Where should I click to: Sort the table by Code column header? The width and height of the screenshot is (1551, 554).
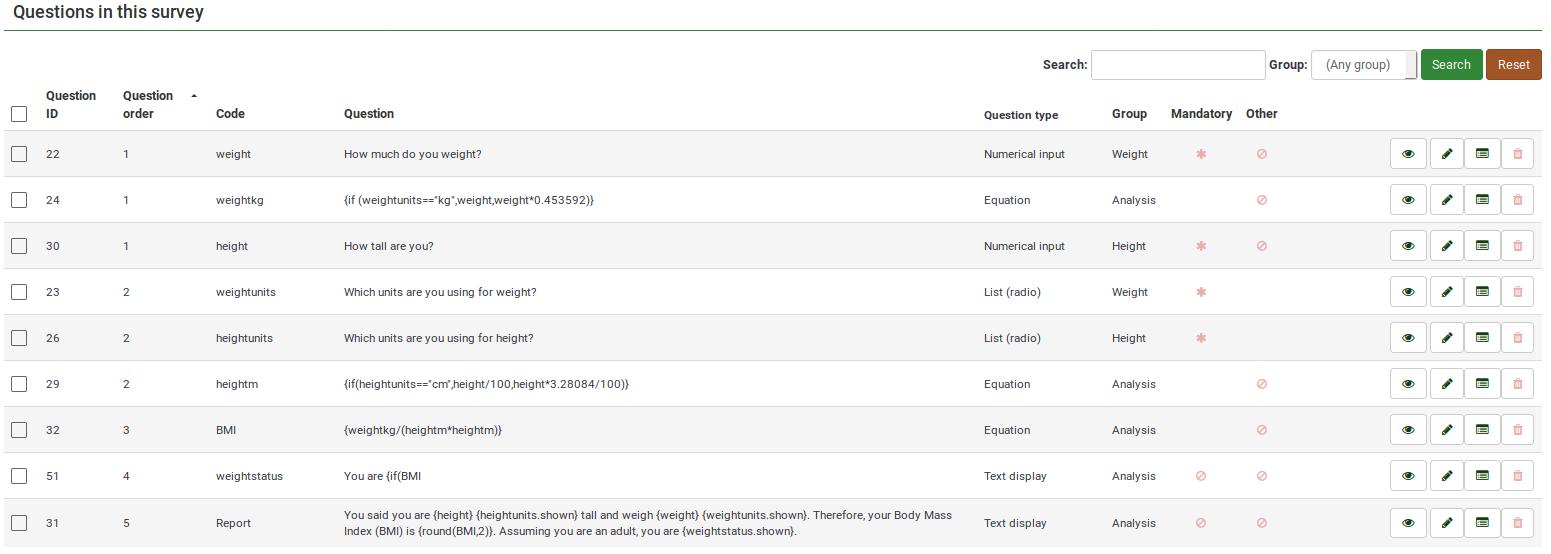tap(230, 114)
